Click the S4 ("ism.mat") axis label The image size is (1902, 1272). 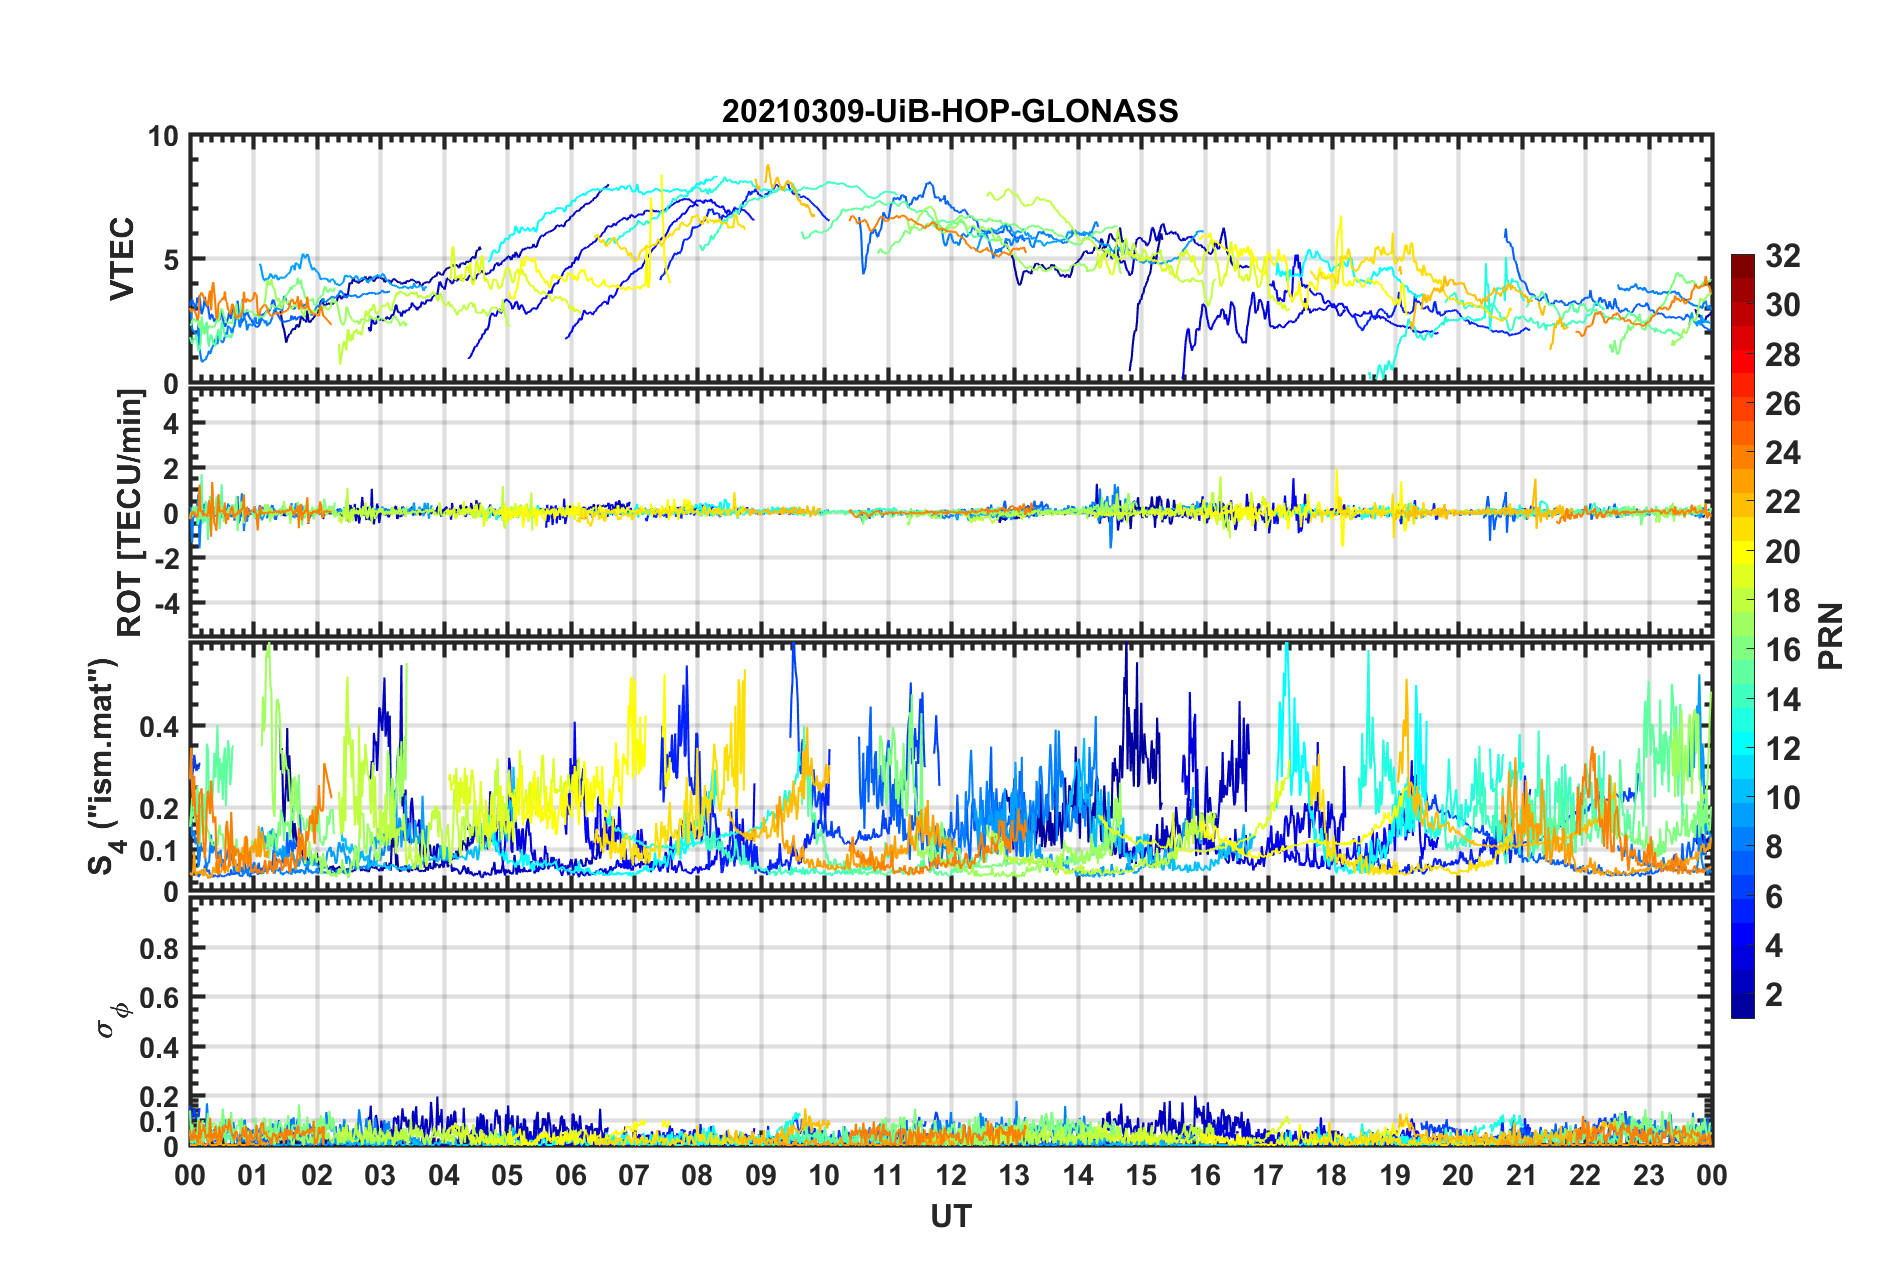106,766
